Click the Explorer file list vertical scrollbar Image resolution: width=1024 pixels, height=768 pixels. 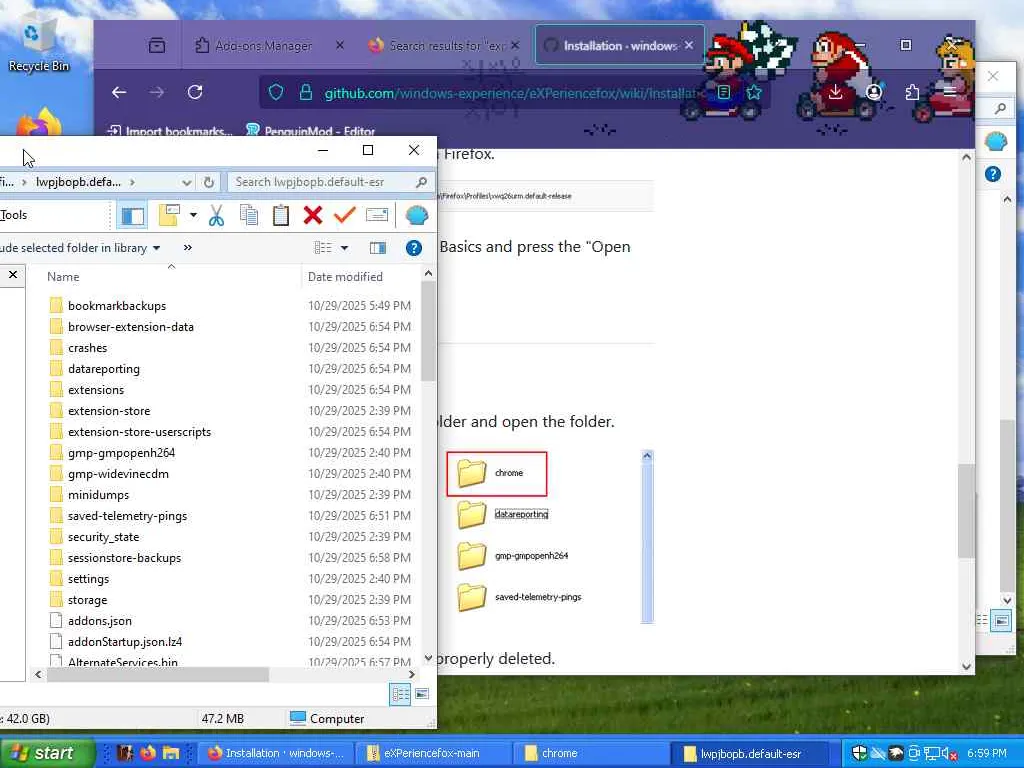428,331
